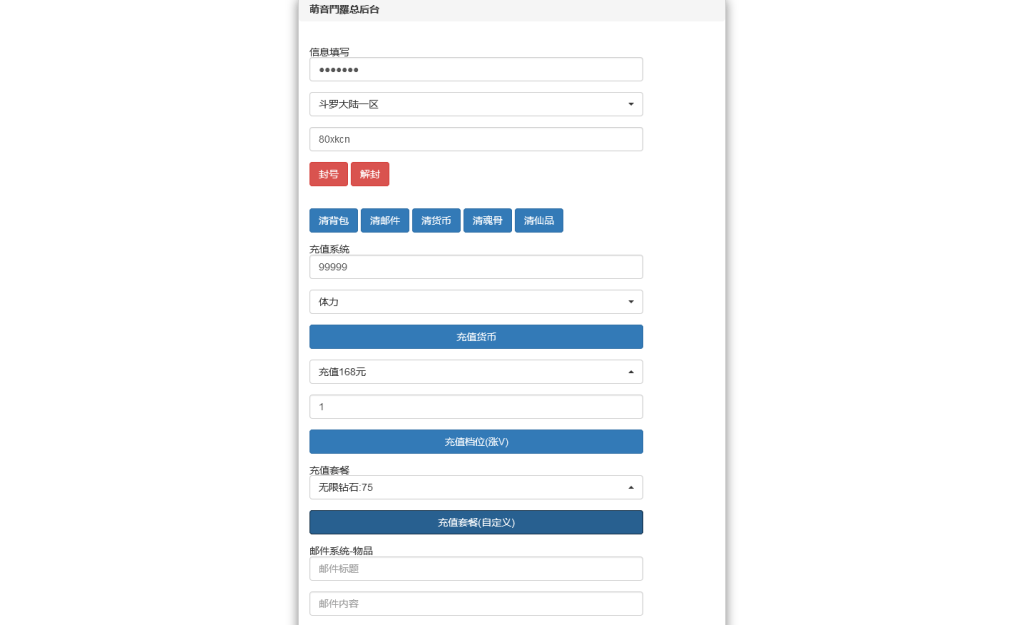Click the masked password input field

(x=475, y=69)
